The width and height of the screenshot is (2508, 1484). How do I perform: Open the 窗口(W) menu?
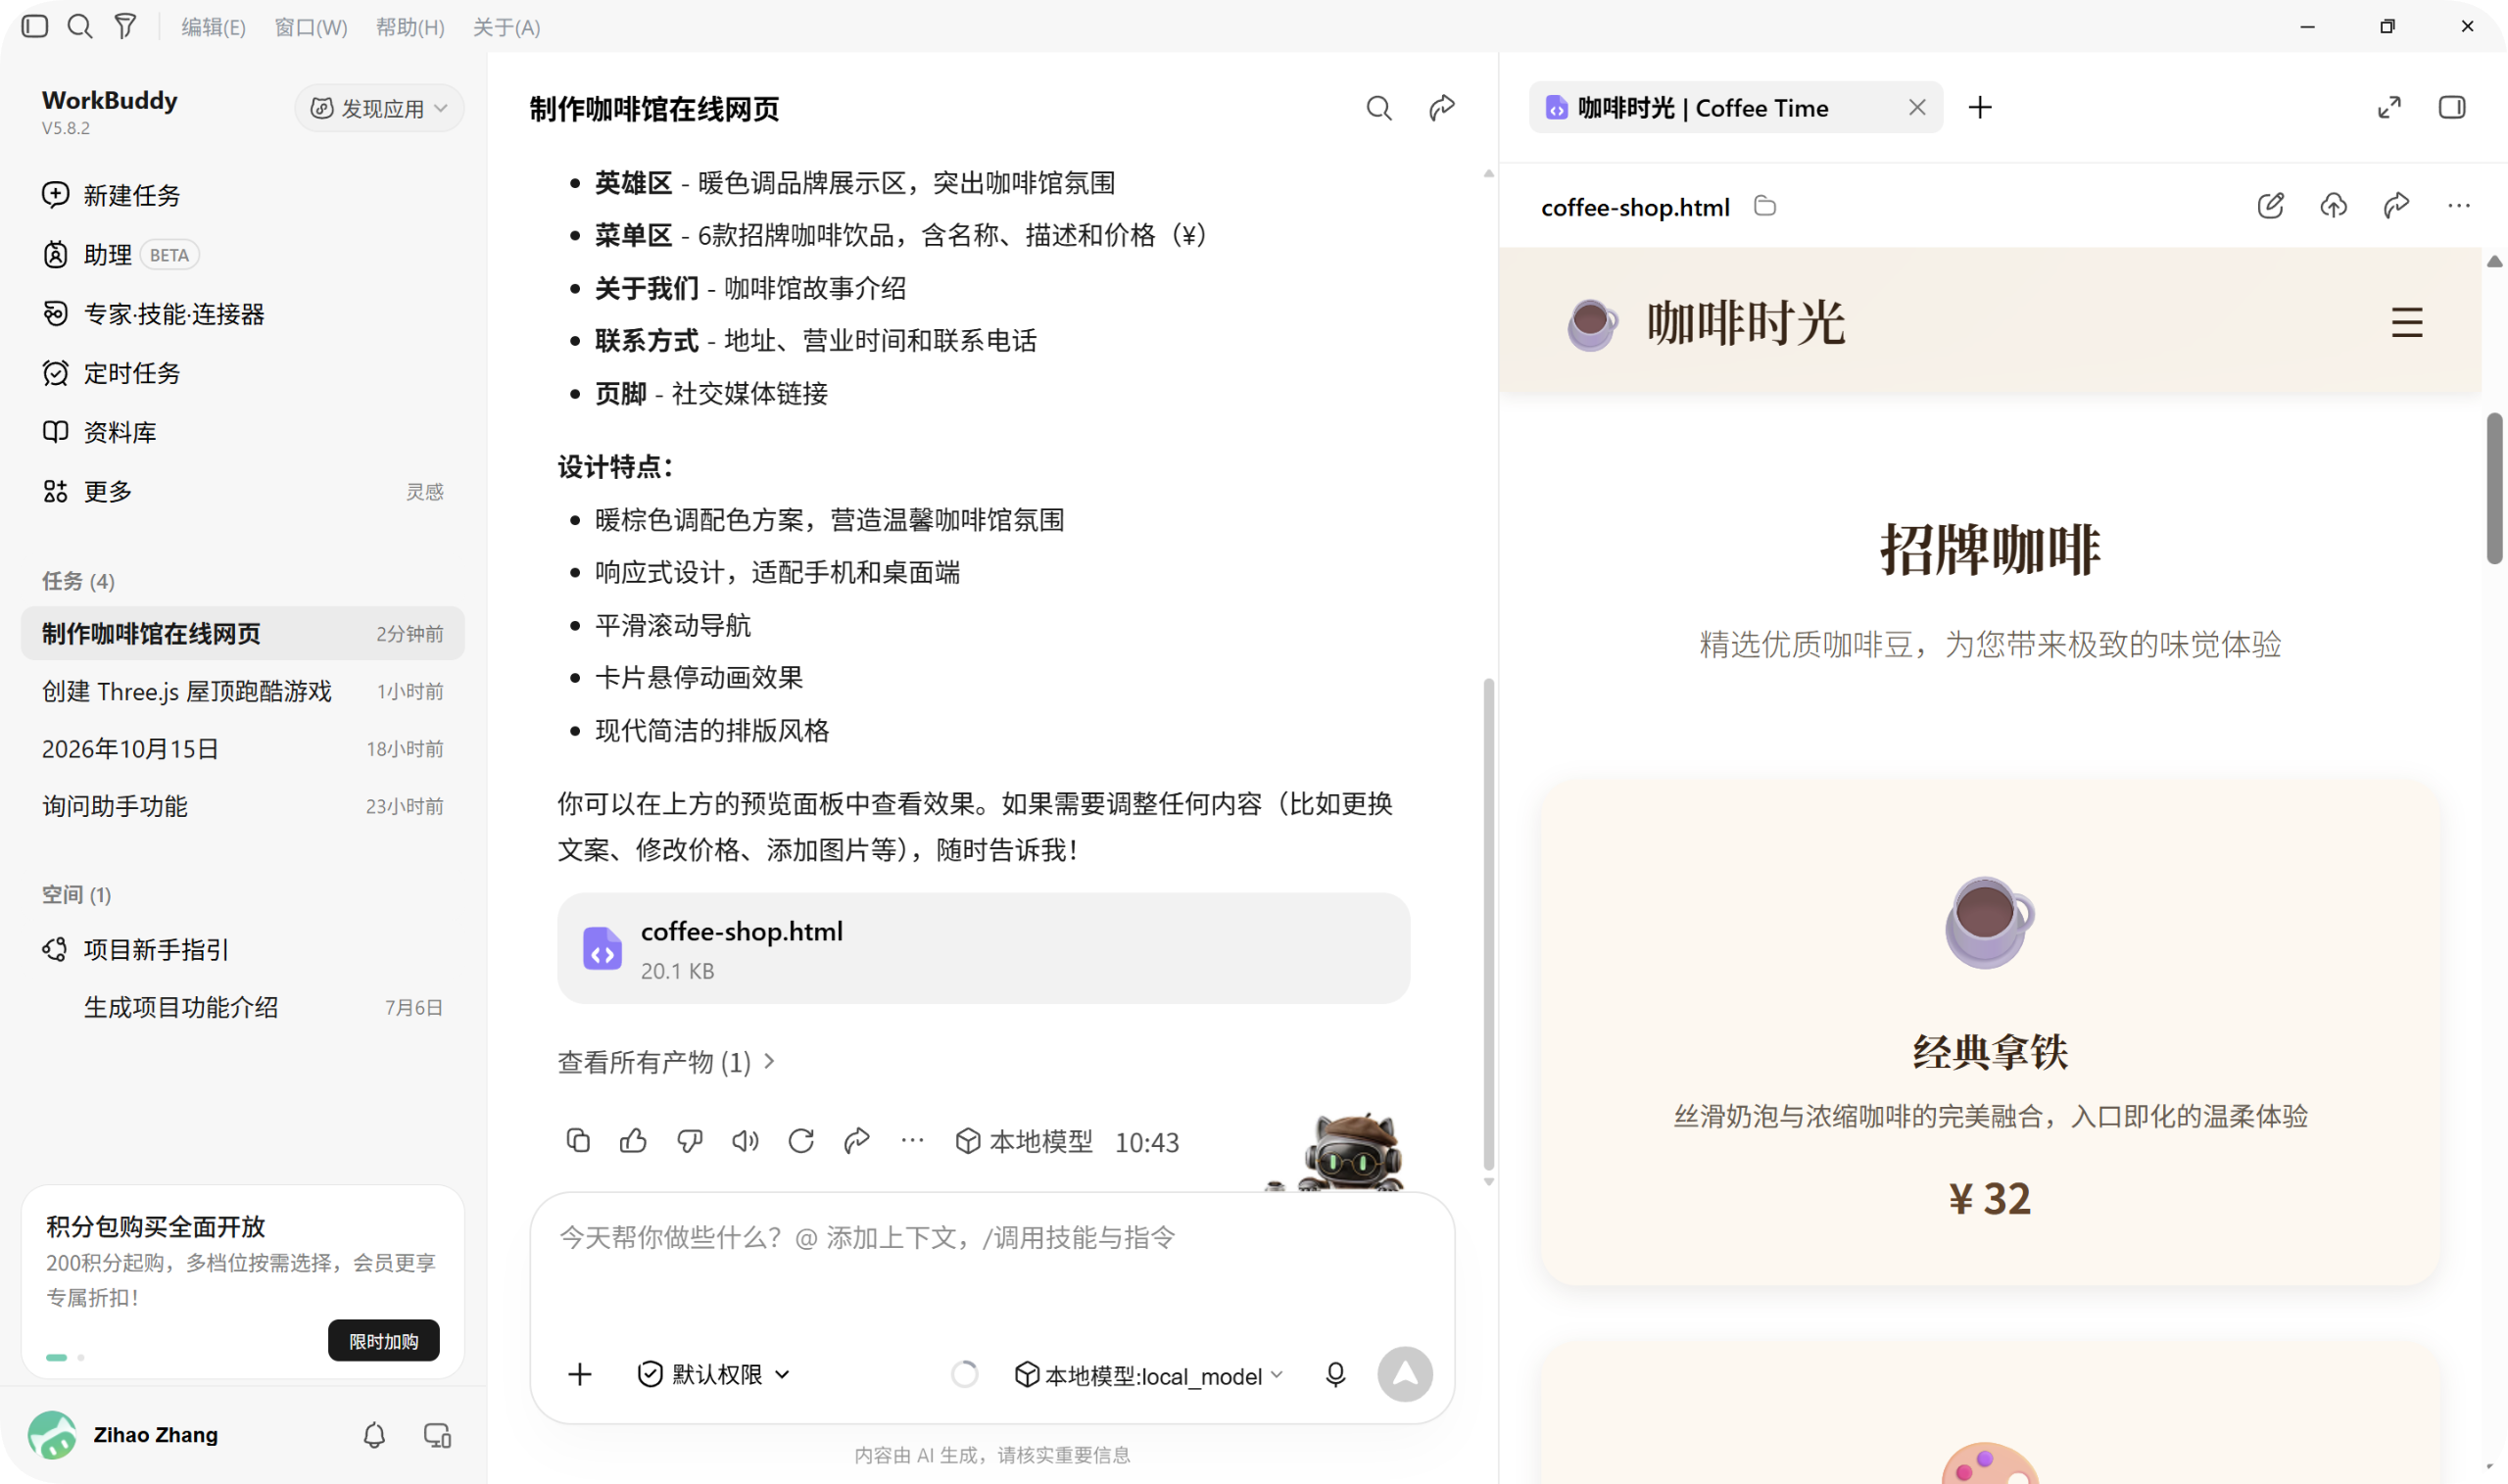coord(311,27)
